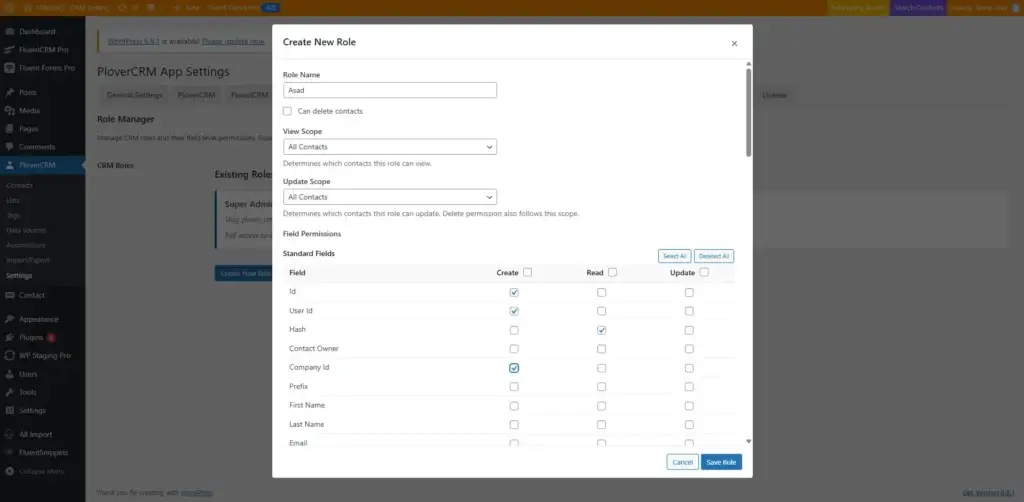Open the Pages icon in sidebar

tap(9, 129)
